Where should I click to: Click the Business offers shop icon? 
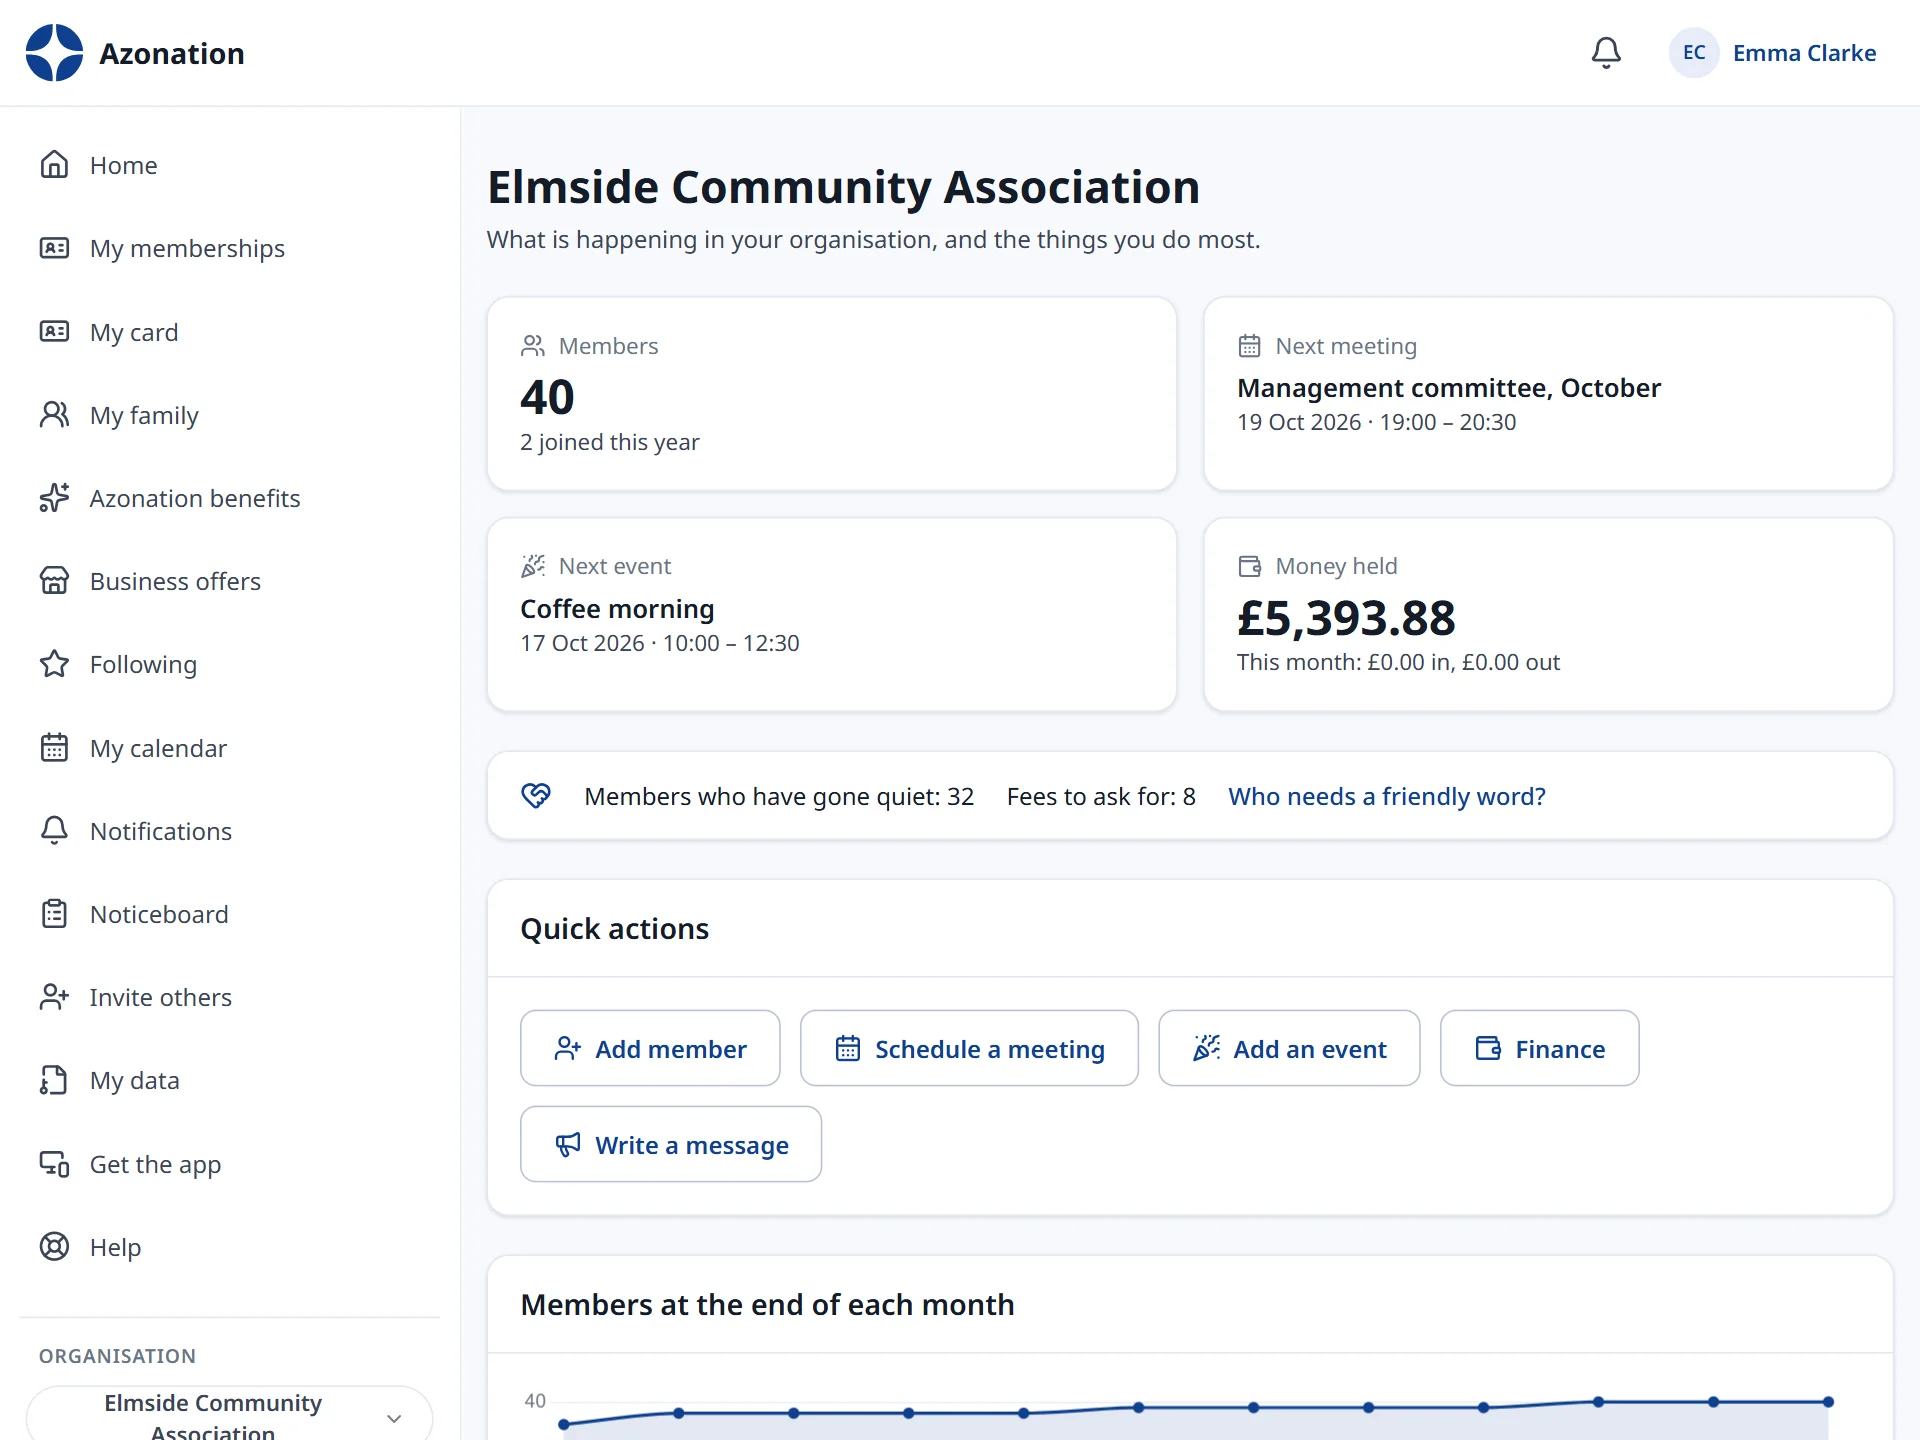pos(54,581)
